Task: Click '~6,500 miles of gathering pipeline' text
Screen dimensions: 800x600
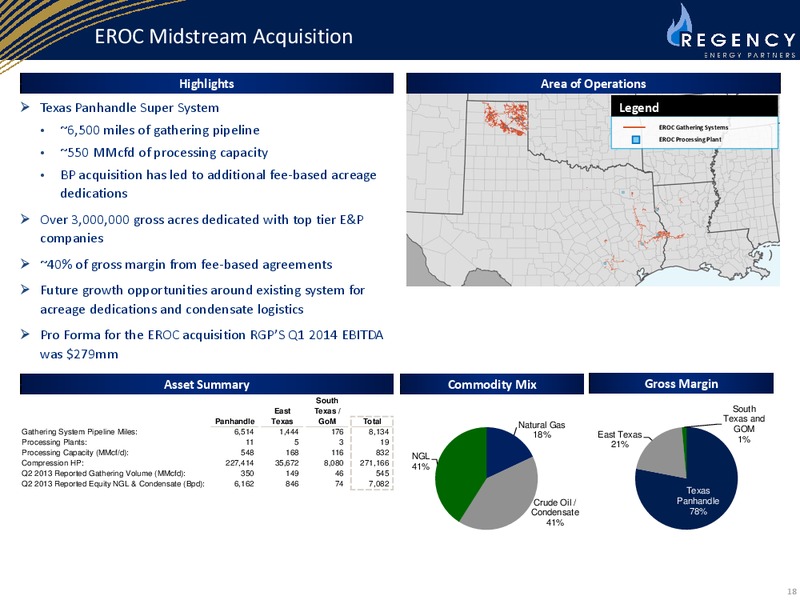Action: pyautogui.click(x=160, y=130)
